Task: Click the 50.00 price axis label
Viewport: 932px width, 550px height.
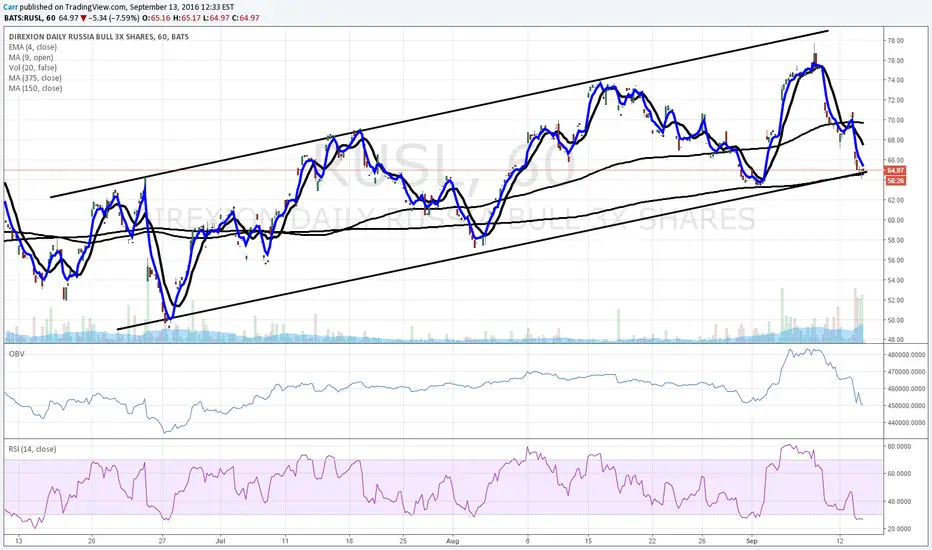Action: coord(896,320)
